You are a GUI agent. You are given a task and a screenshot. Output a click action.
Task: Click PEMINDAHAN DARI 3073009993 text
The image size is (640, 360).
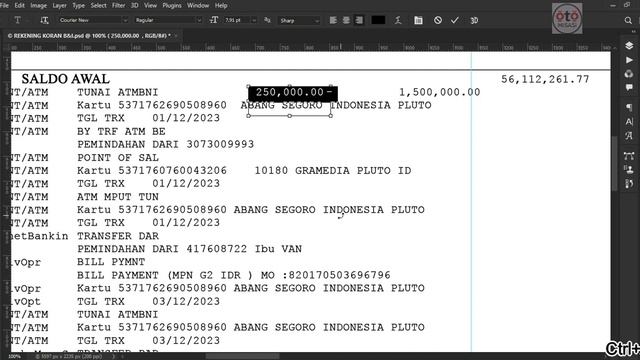pyautogui.click(x=166, y=144)
